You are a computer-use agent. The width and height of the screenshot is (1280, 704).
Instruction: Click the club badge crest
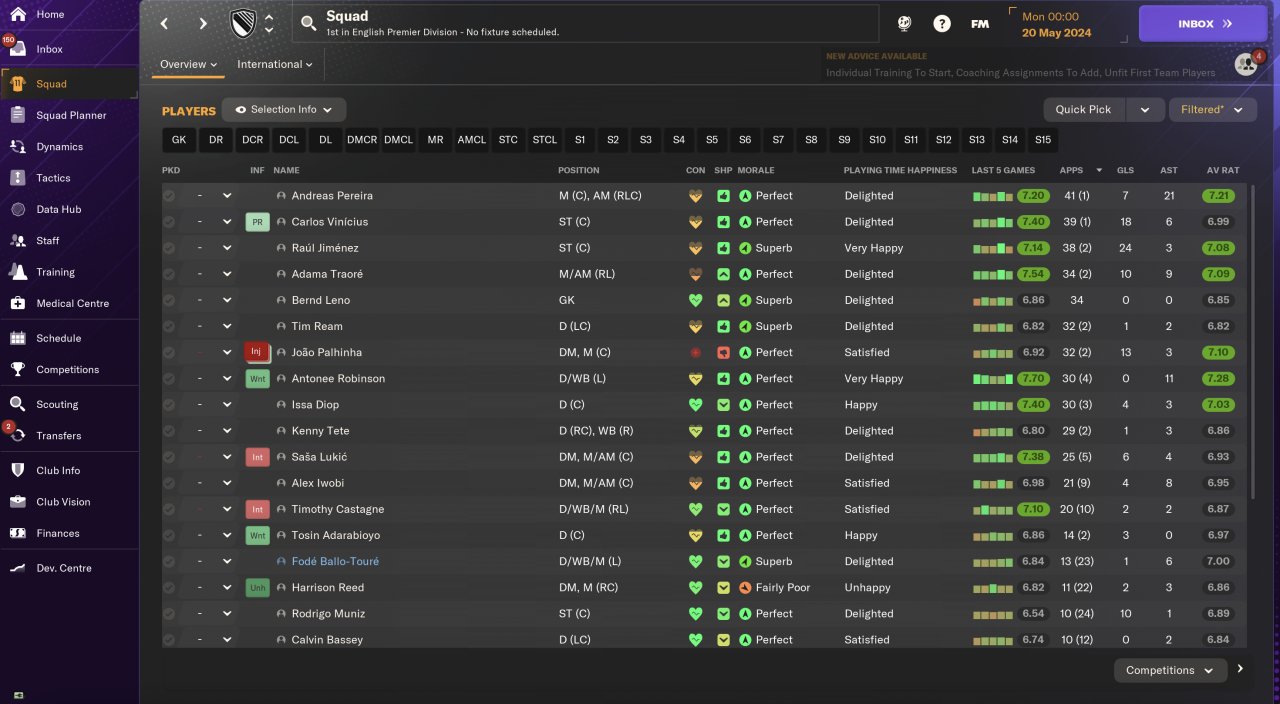244,23
